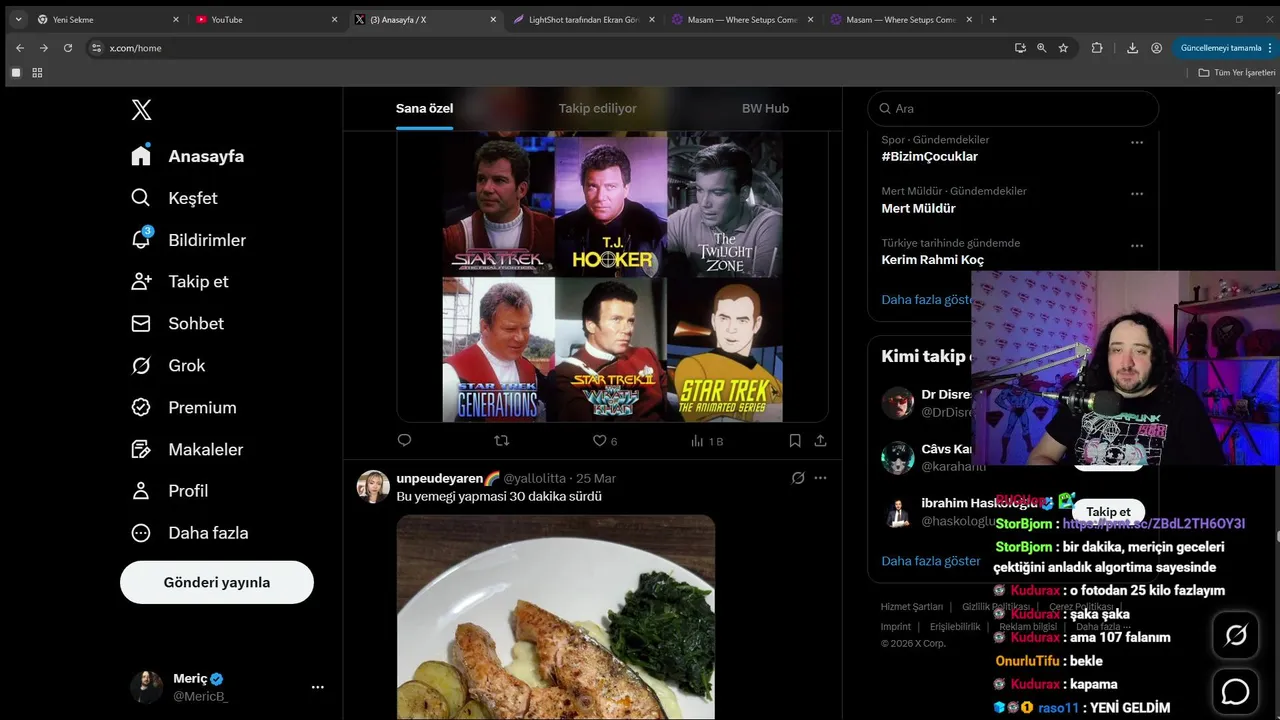Screen dimensions: 1280x720
Task: View analytics of Star Trek post
Action: pos(706,441)
